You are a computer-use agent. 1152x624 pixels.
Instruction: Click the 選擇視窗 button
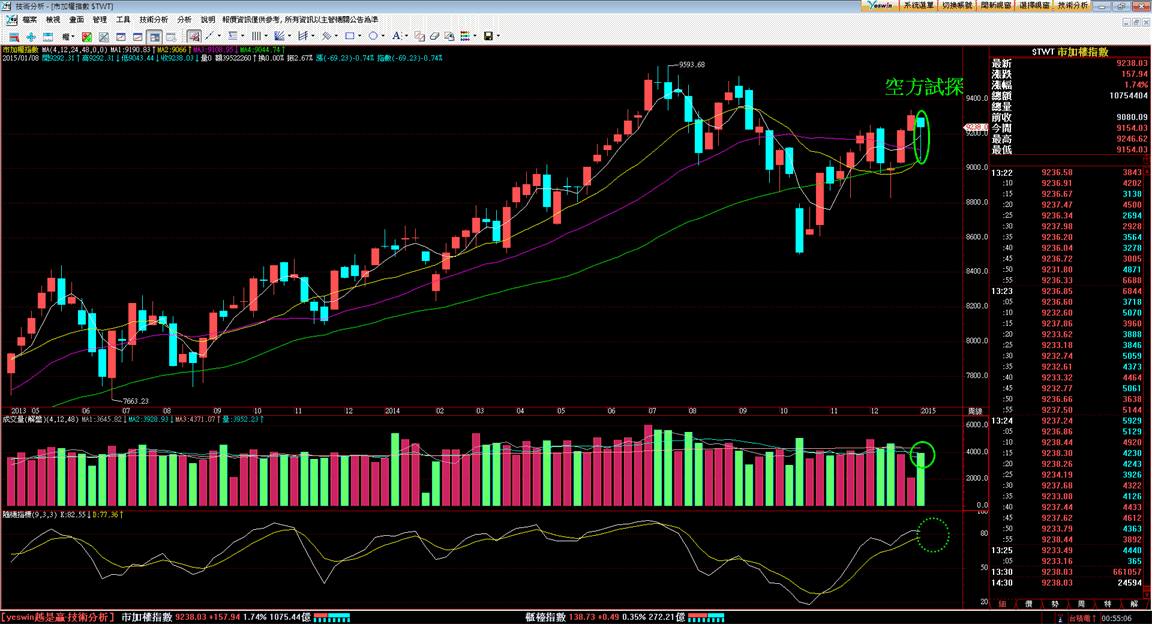(x=1034, y=5)
